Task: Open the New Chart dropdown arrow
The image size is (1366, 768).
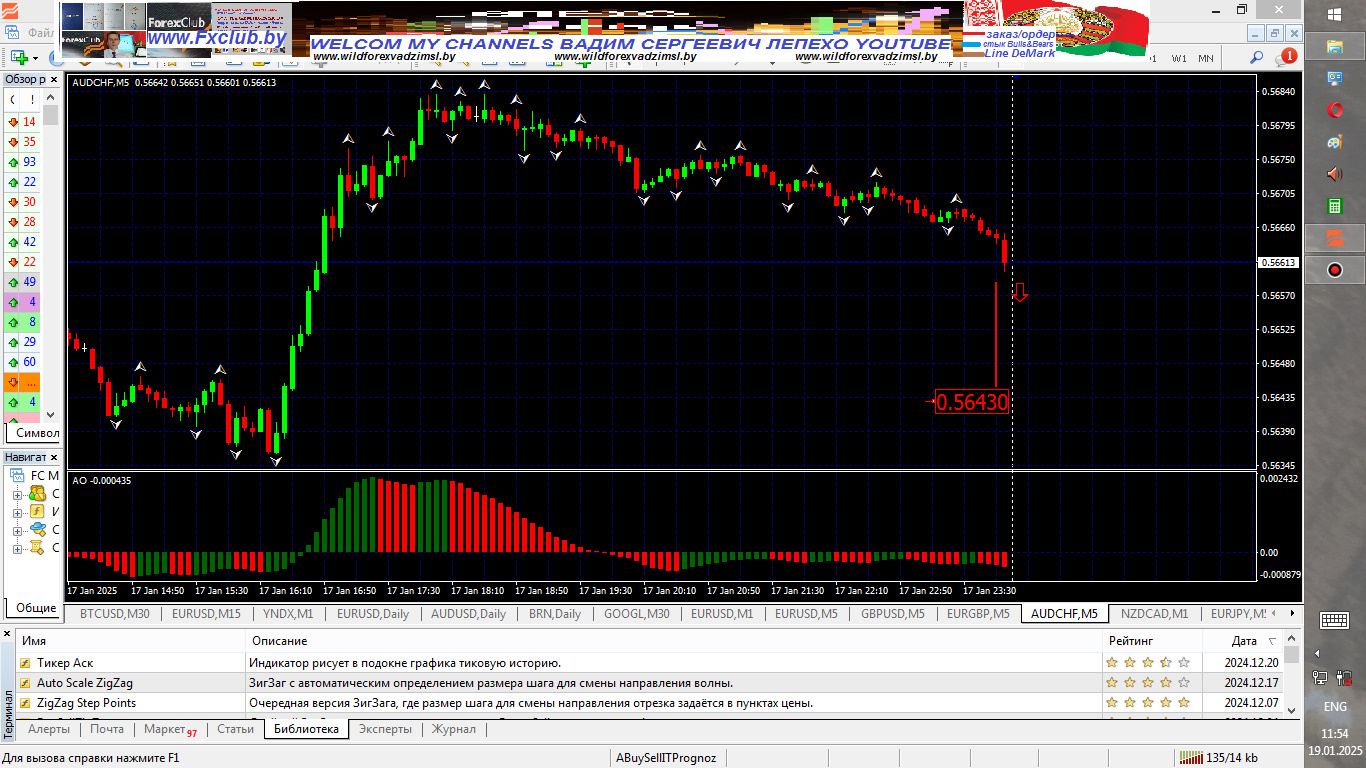Action: tap(35, 58)
